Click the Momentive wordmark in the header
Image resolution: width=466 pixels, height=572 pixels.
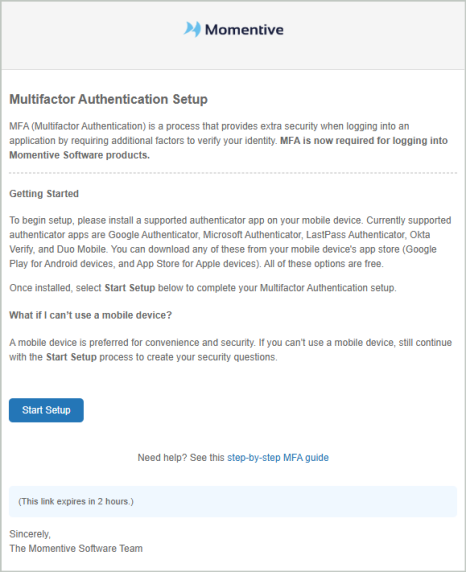(244, 30)
